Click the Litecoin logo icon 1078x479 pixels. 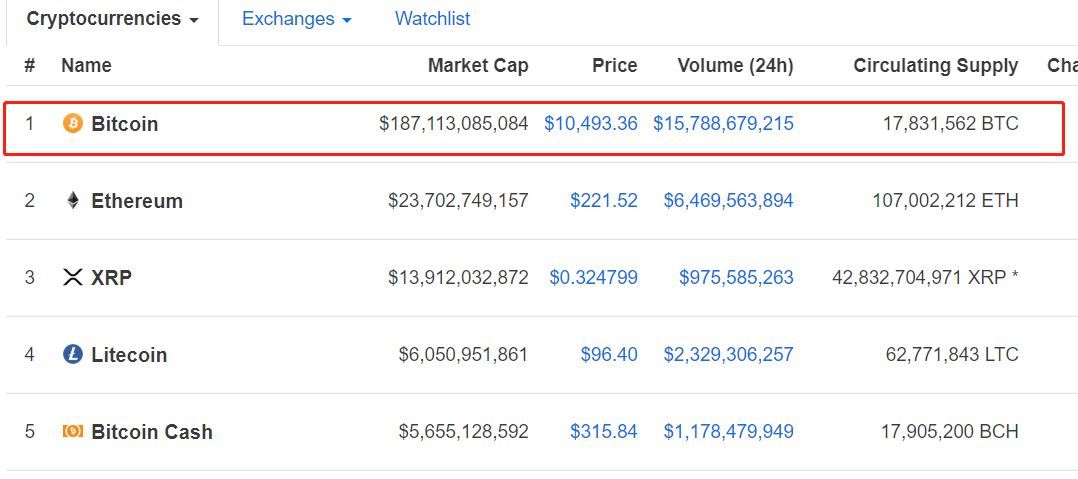[x=72, y=355]
